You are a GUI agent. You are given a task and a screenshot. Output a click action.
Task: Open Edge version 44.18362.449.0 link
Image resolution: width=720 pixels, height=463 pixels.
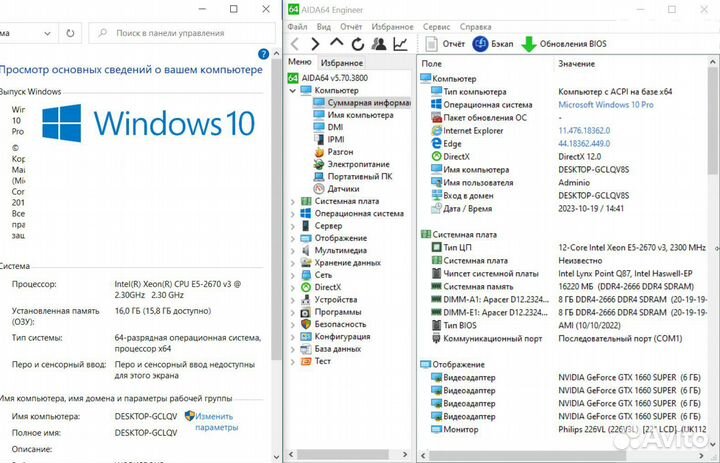tap(584, 144)
